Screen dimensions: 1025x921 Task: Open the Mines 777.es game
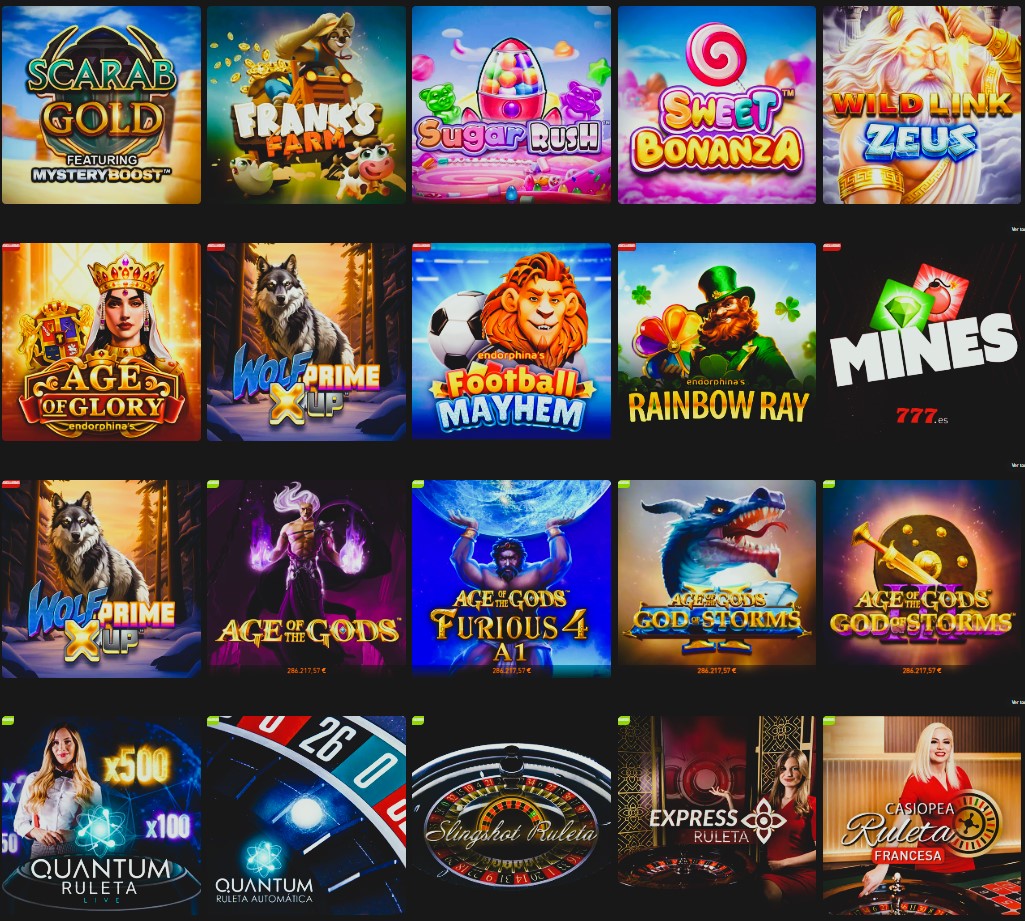tap(922, 342)
